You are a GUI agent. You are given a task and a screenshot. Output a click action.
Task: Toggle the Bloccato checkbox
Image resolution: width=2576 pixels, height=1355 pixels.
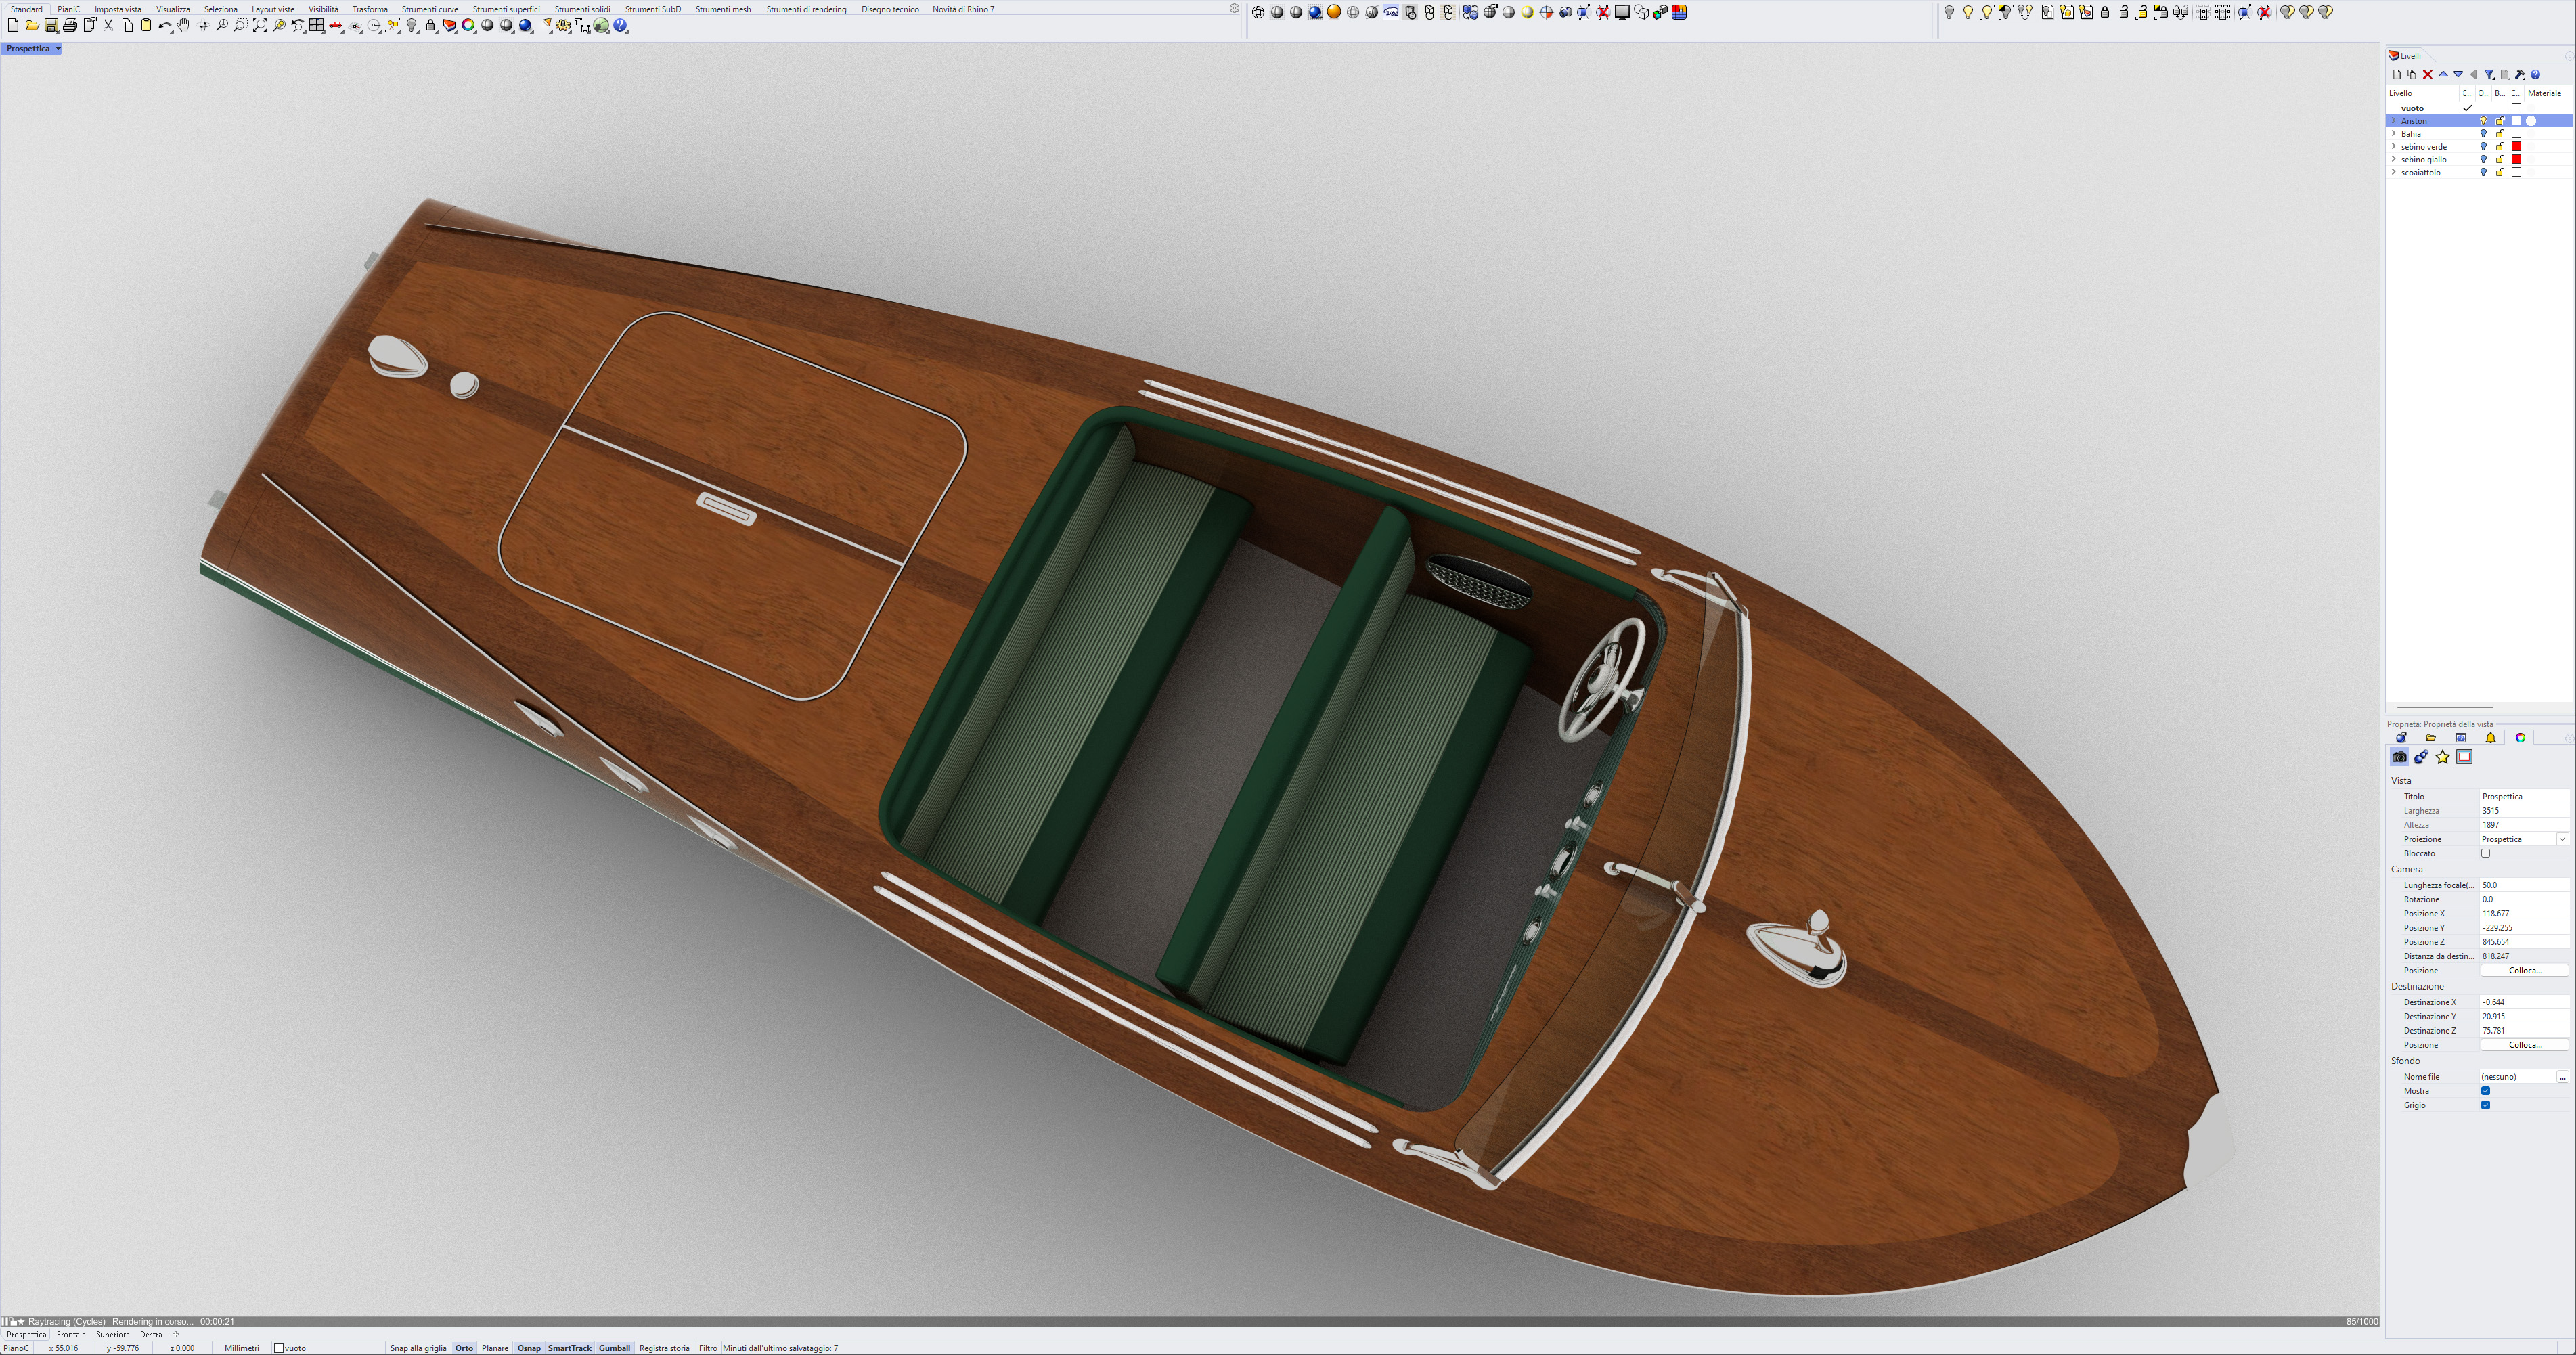(2485, 853)
